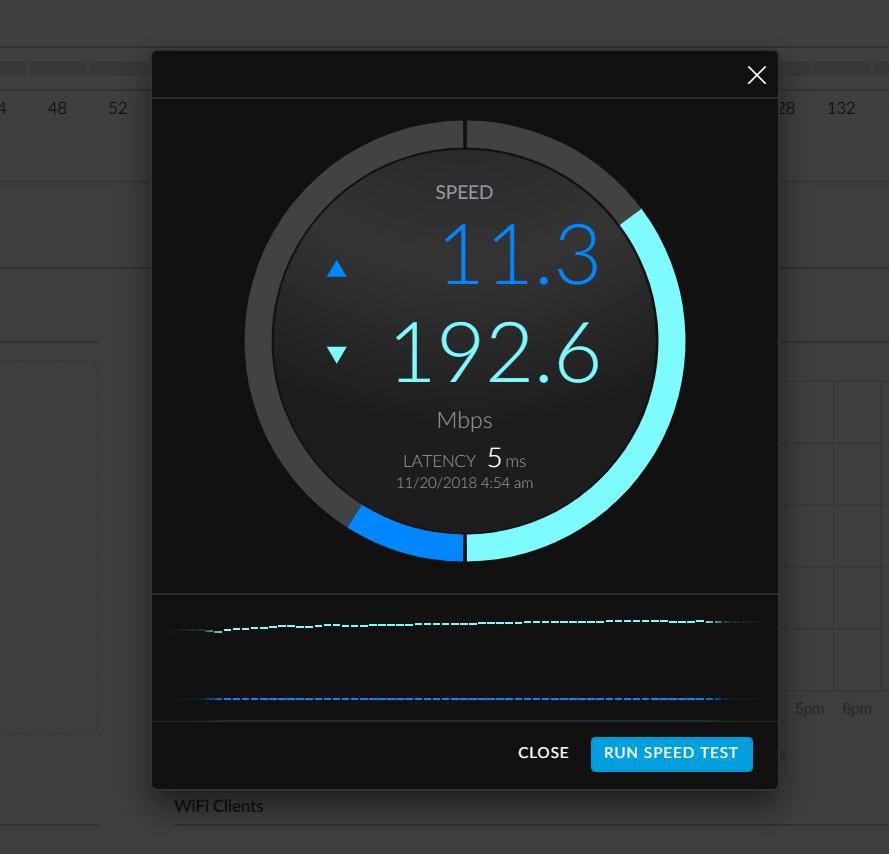This screenshot has height=854, width=889.
Task: Click the blue upload arrow icon
Action: click(x=337, y=269)
